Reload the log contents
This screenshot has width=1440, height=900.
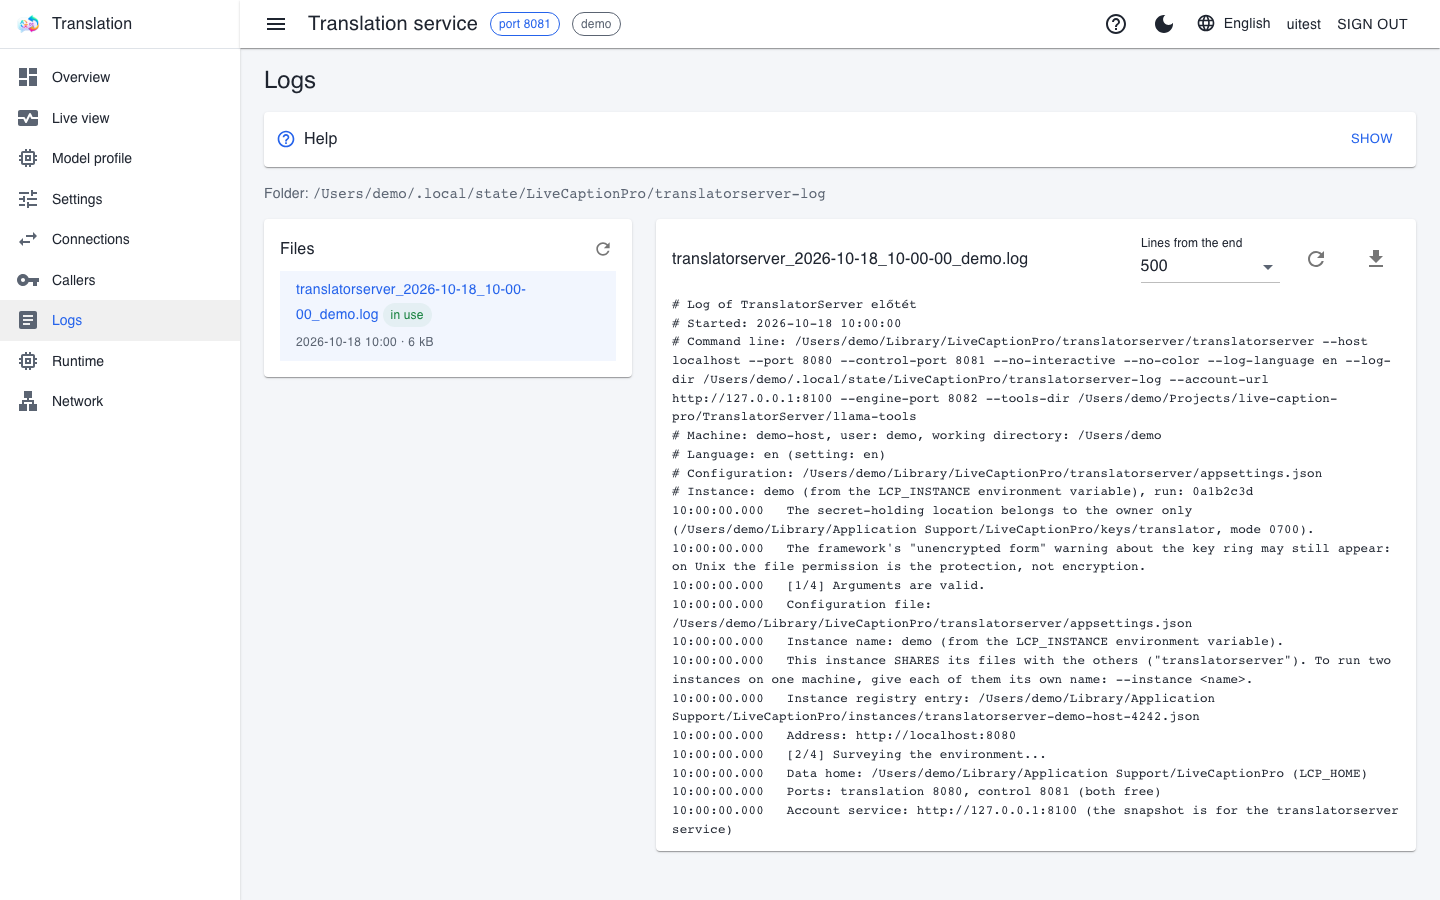[x=1316, y=259]
